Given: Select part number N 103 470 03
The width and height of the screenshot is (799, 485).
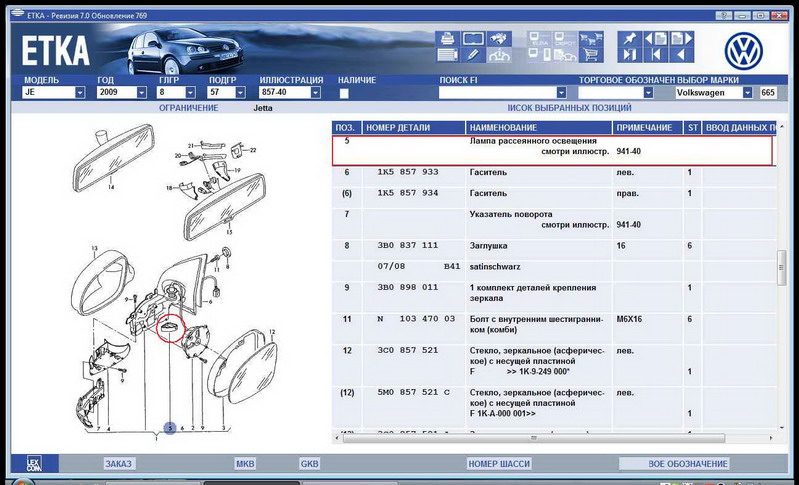Looking at the screenshot, I should coord(416,319).
